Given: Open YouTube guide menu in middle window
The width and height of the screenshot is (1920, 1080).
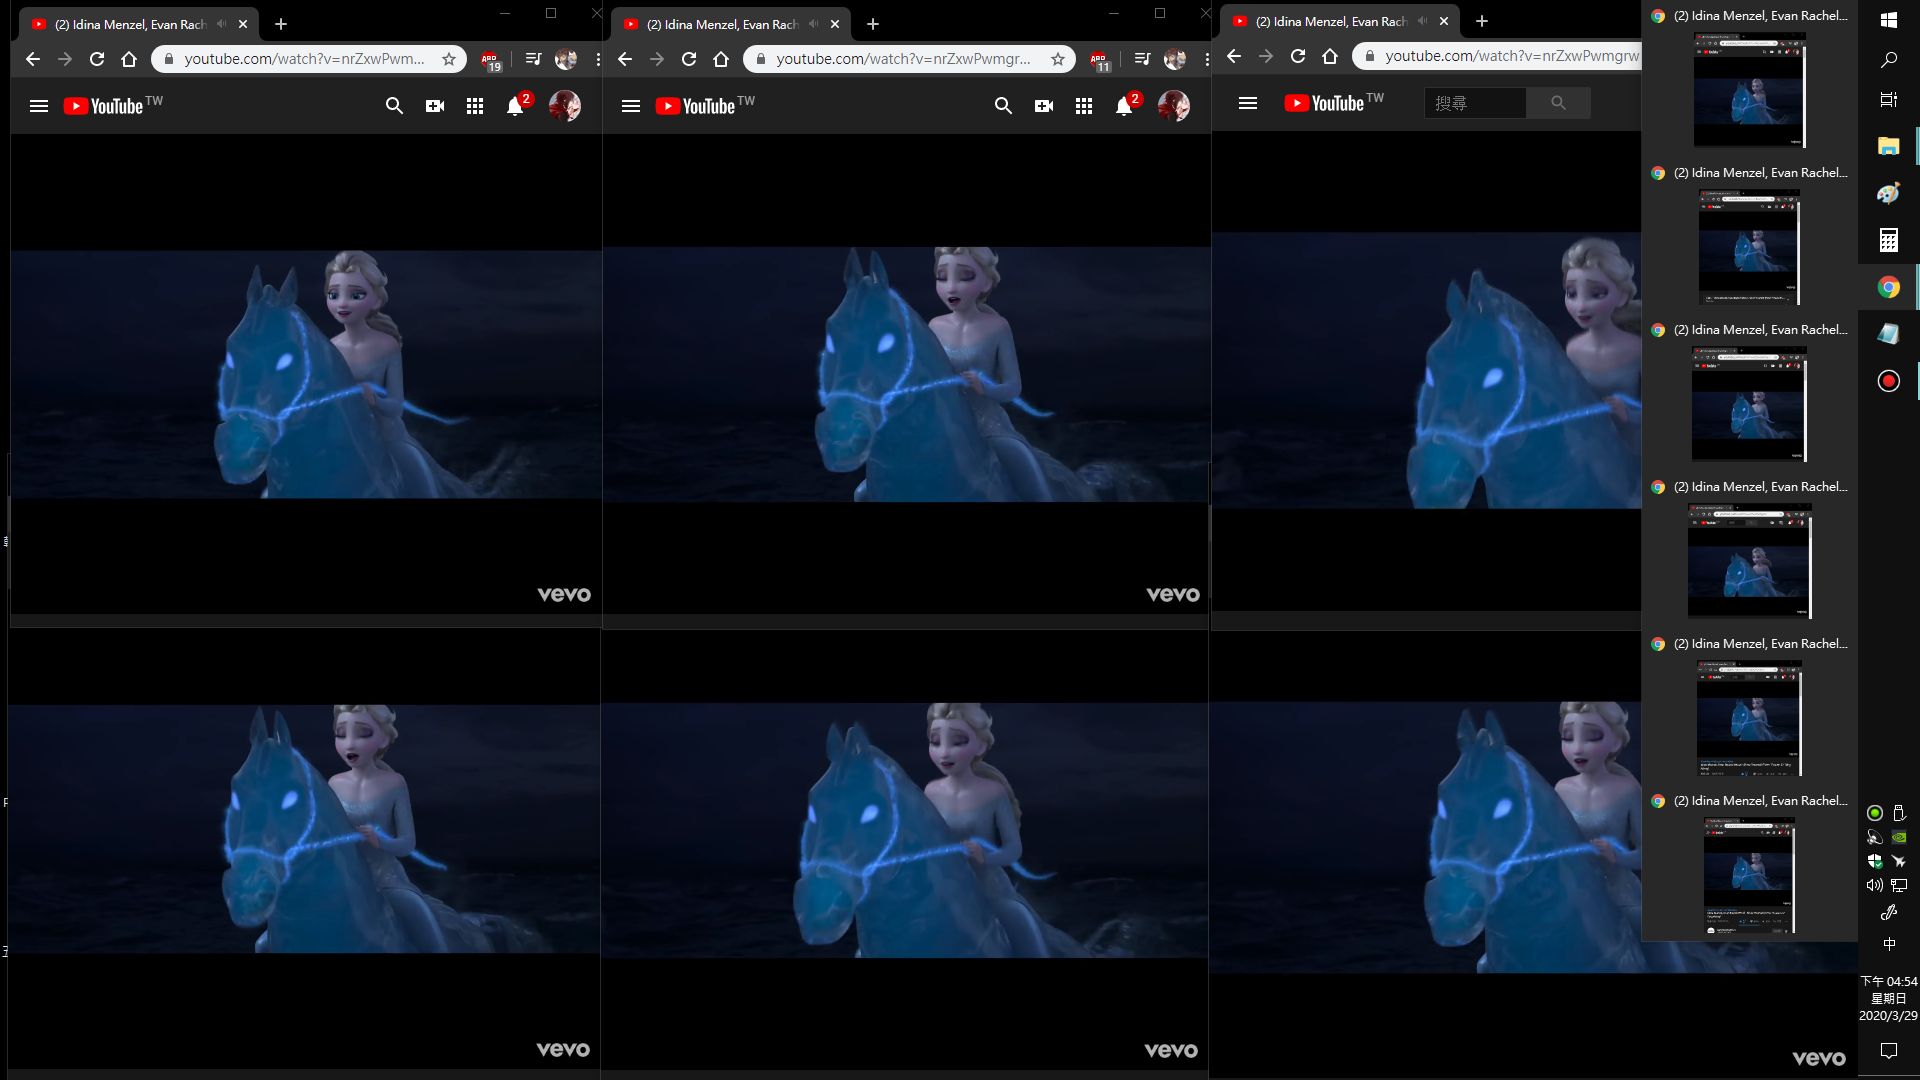Looking at the screenshot, I should (631, 106).
